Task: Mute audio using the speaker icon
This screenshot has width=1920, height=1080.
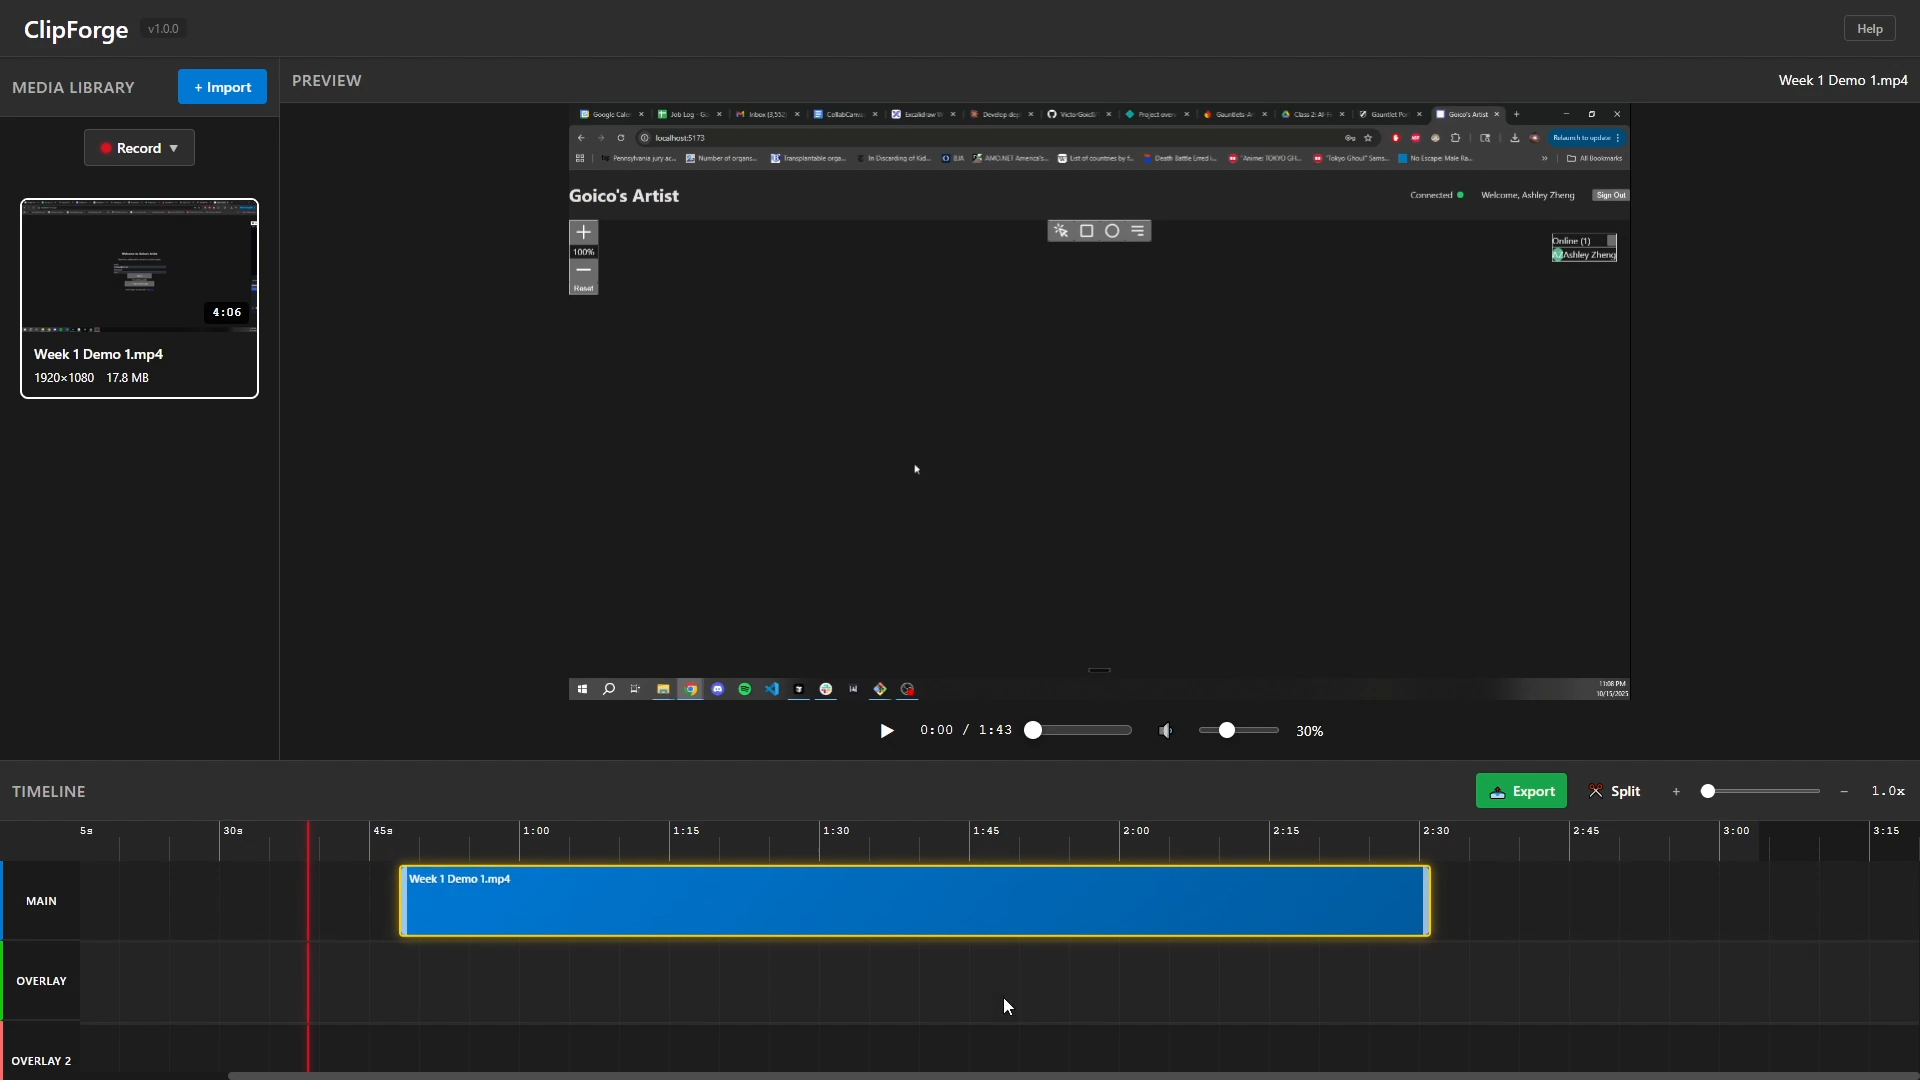Action: [1164, 730]
